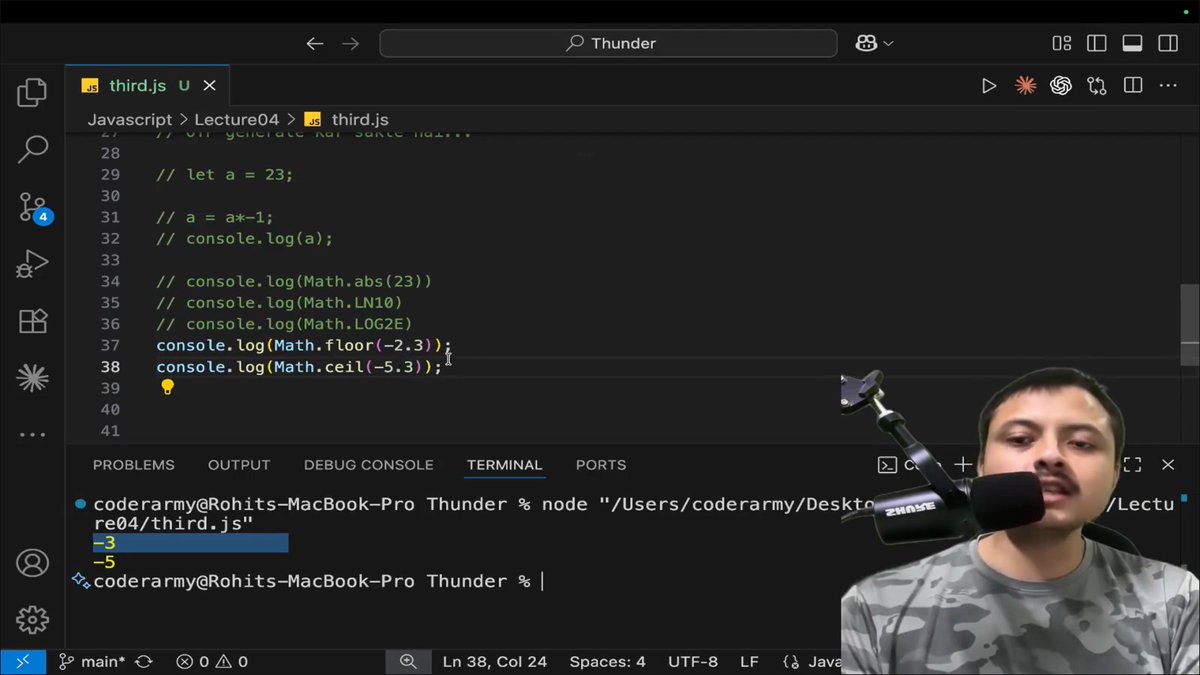
Task: Split the editor to the right
Action: tap(1133, 86)
